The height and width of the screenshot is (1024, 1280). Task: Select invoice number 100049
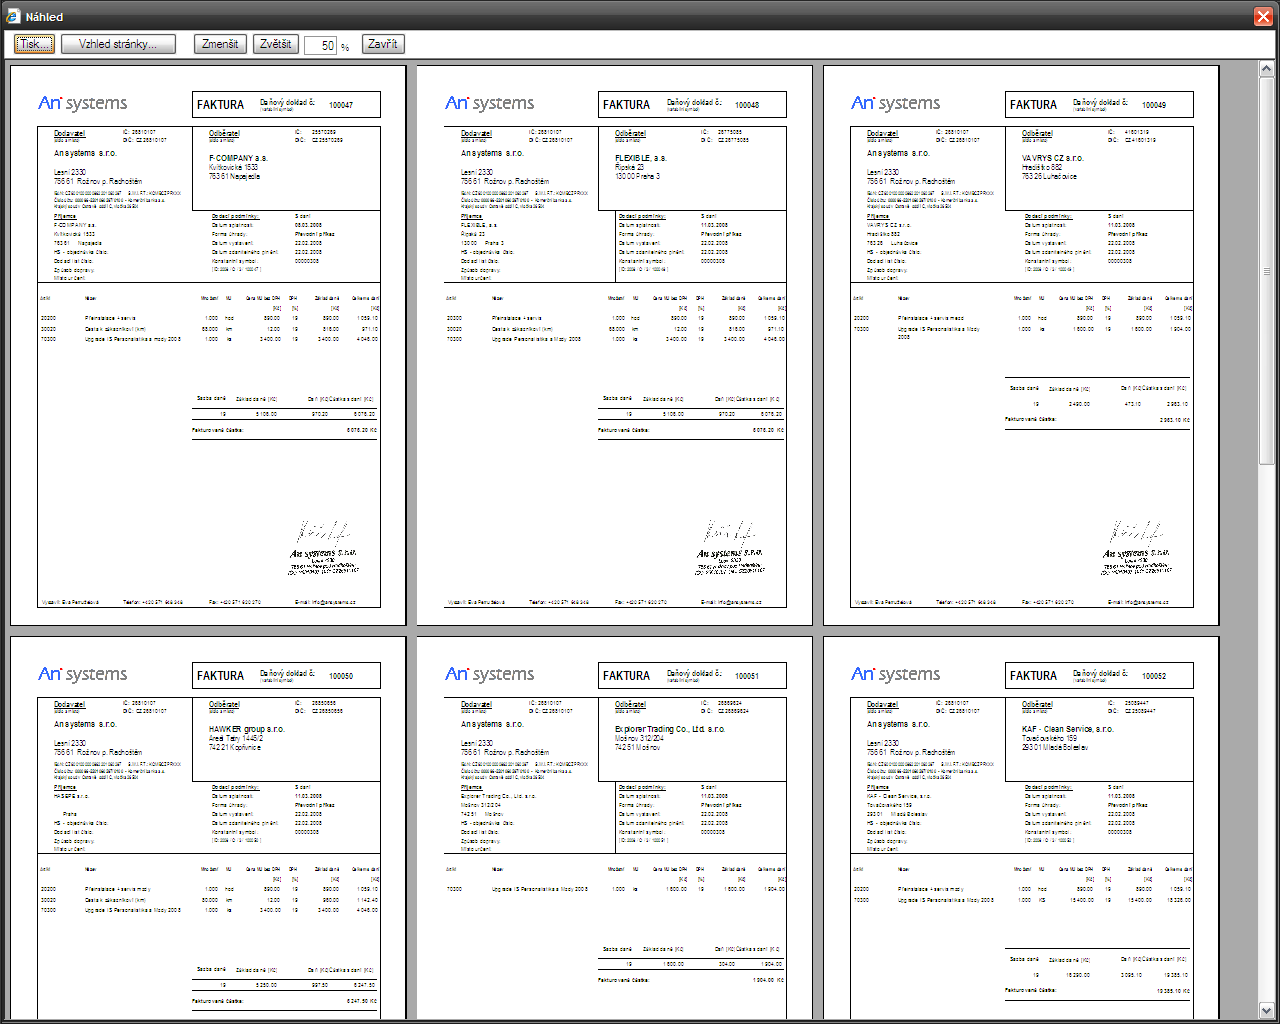tap(1154, 105)
